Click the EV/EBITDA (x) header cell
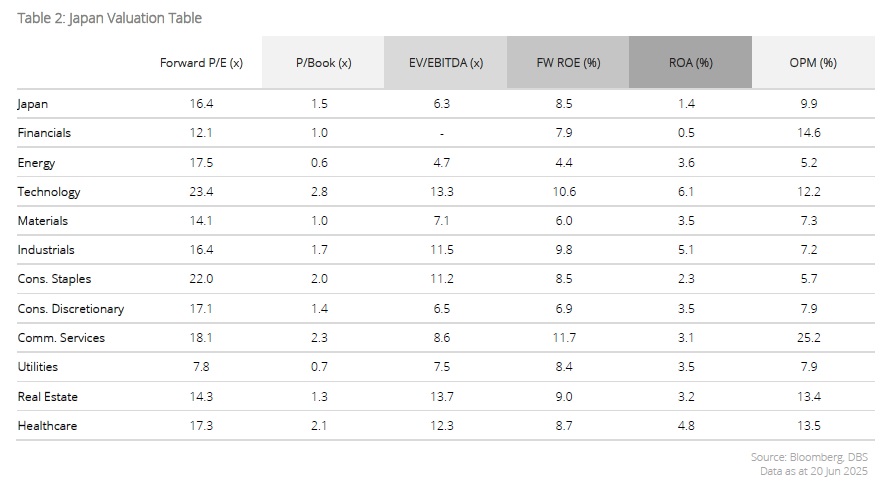 coord(445,62)
